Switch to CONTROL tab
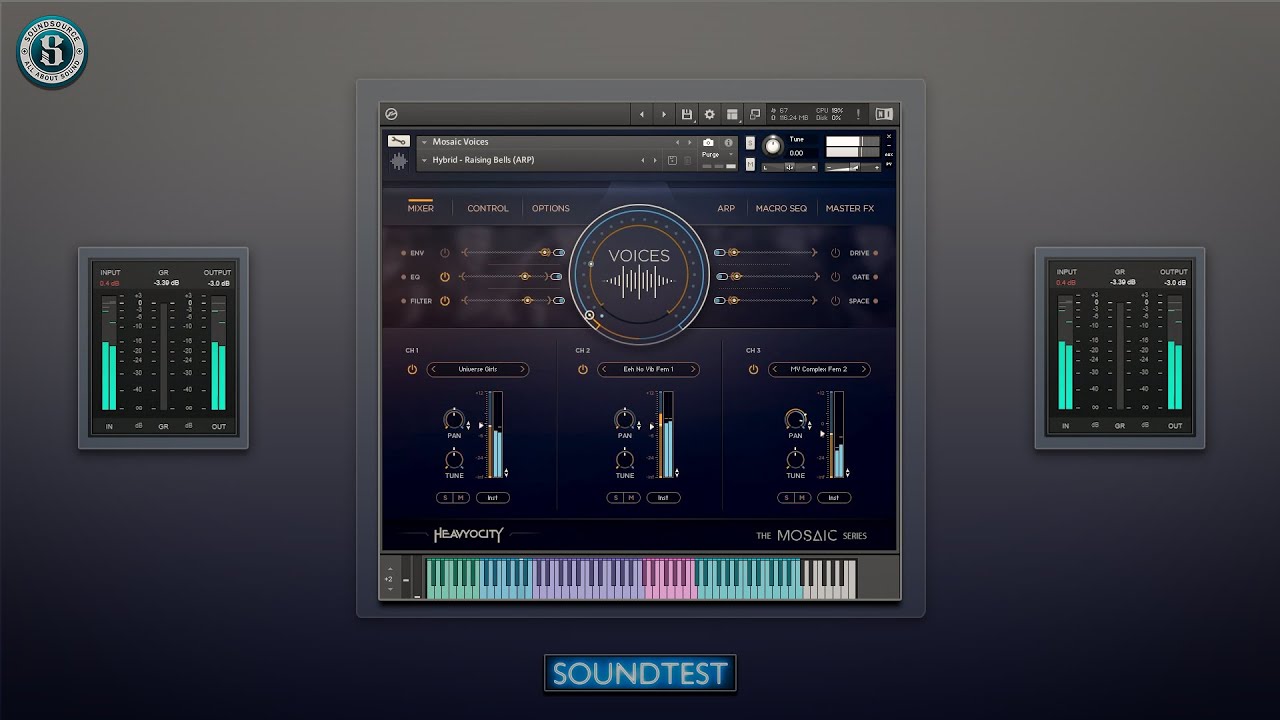Screen dimensions: 1280x720 tap(488, 208)
